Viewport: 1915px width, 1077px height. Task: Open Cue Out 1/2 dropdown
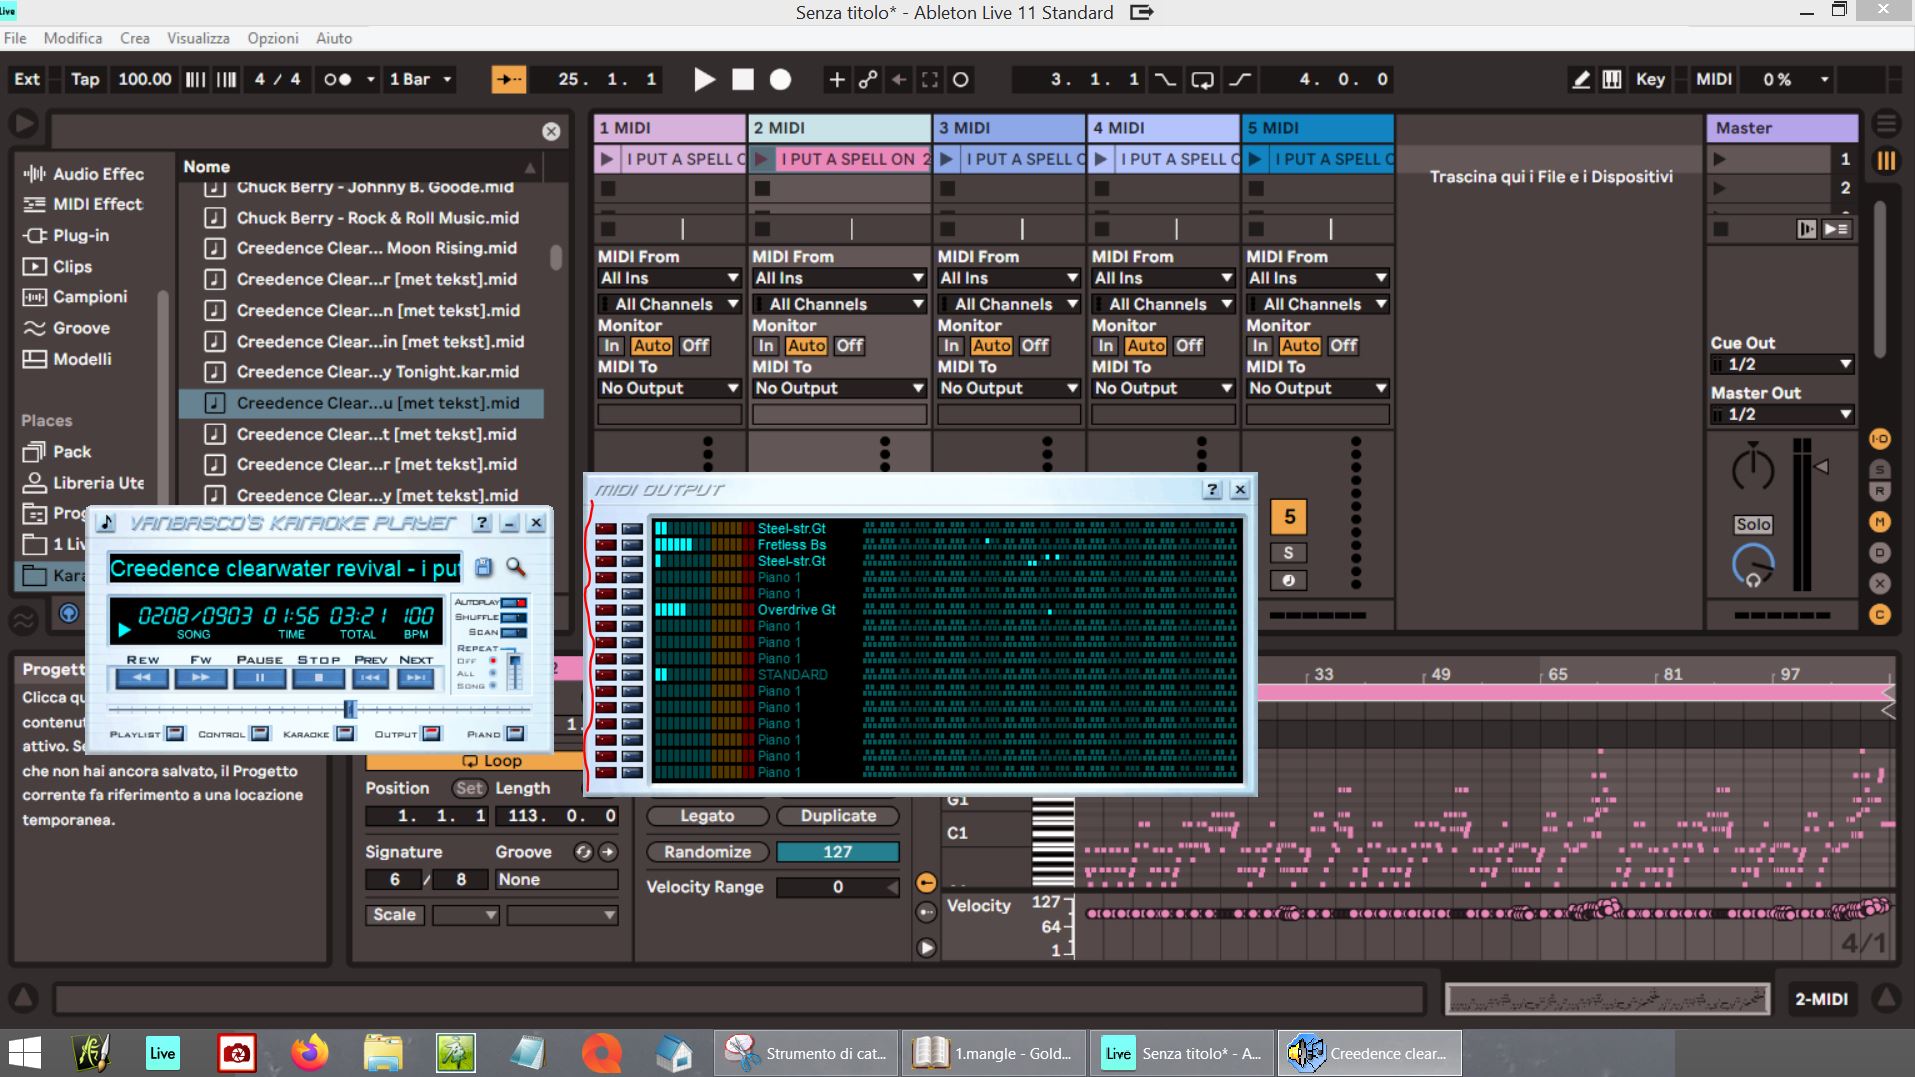click(x=1782, y=364)
